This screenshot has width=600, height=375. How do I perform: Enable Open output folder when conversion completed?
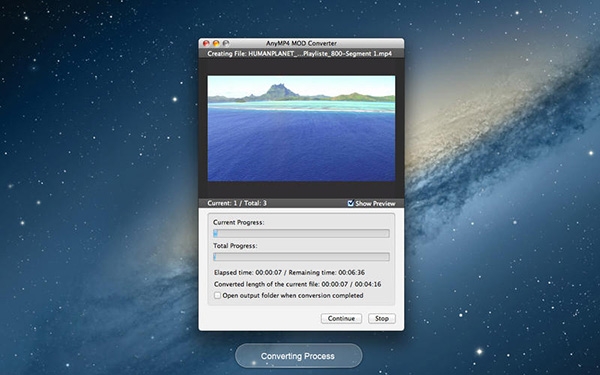(x=217, y=295)
